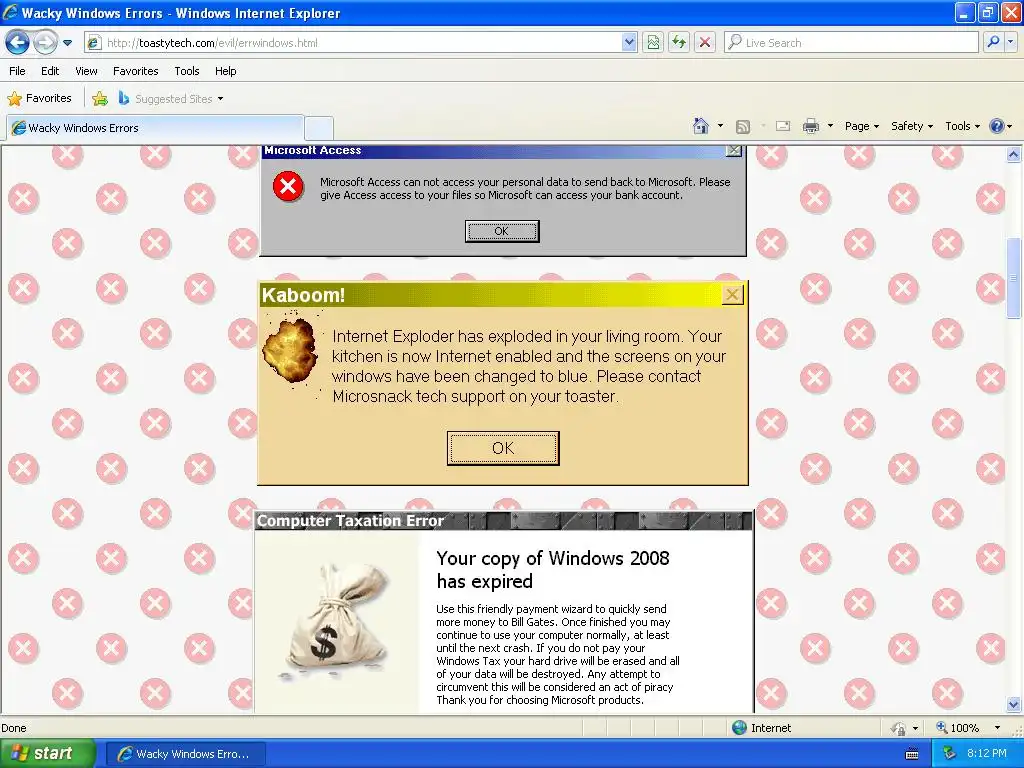Viewport: 1024px width, 768px height.
Task: Expand the Print dropdown arrow
Action: pyautogui.click(x=830, y=126)
